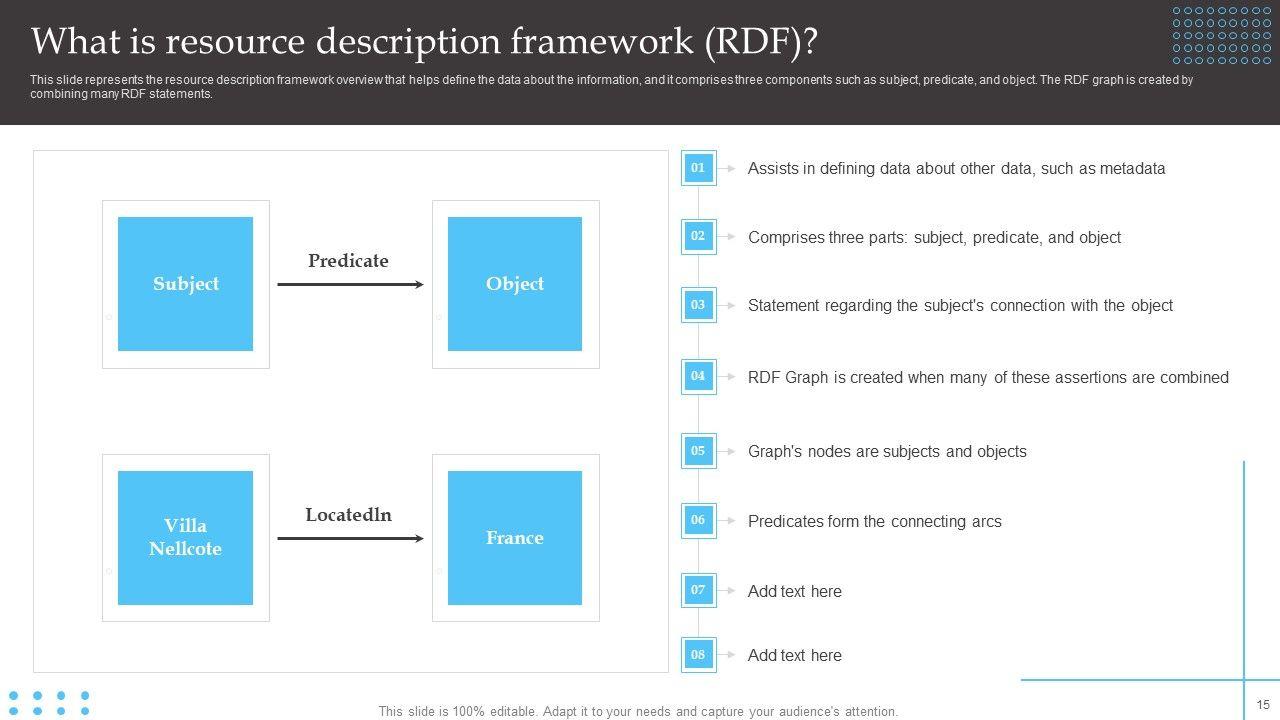Click the 07 numbered square
The image size is (1280, 720).
(x=698, y=590)
